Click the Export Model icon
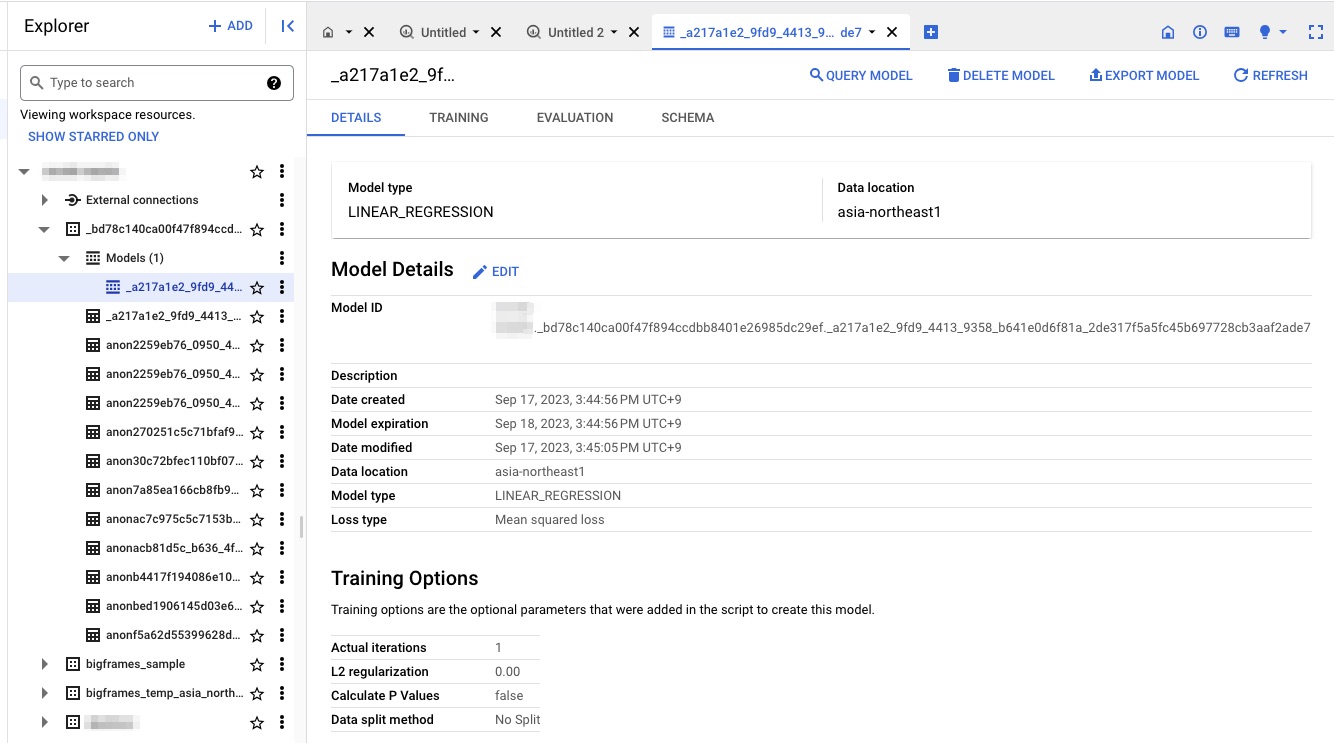This screenshot has height=743, width=1334. click(1094, 75)
